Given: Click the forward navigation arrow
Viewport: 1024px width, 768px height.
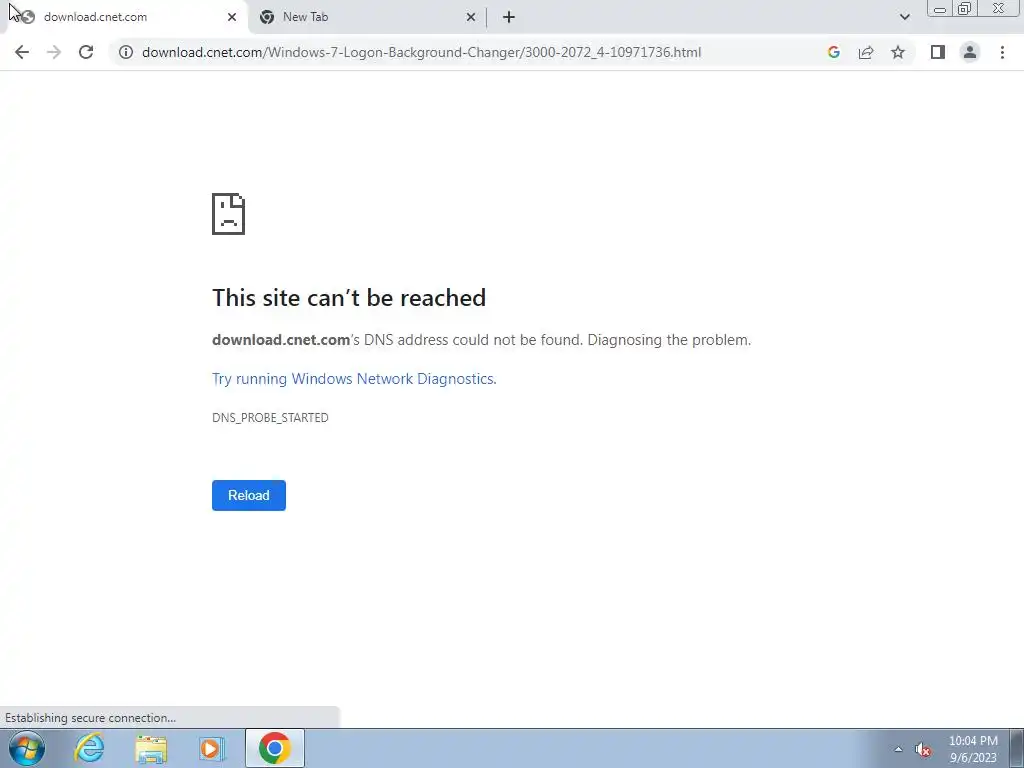Looking at the screenshot, I should coord(54,52).
